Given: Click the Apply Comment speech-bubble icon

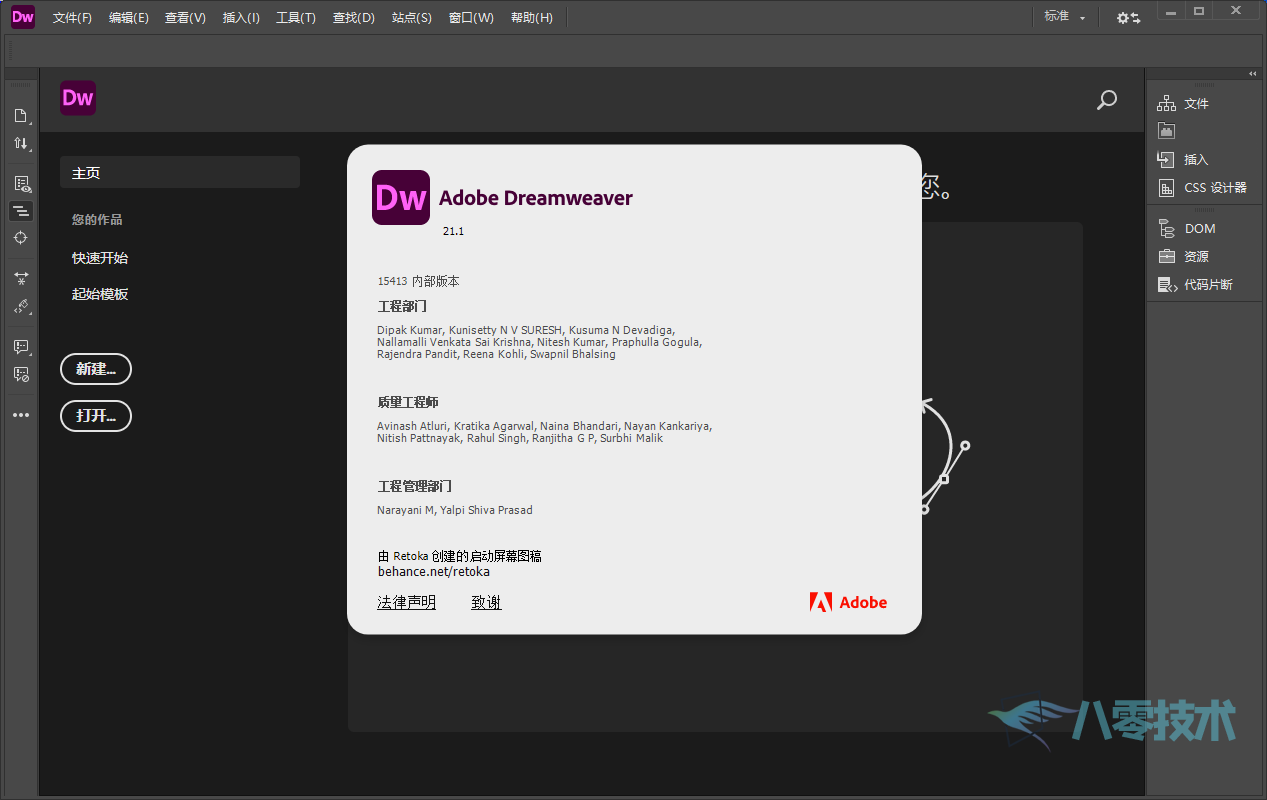Looking at the screenshot, I should pos(21,347).
